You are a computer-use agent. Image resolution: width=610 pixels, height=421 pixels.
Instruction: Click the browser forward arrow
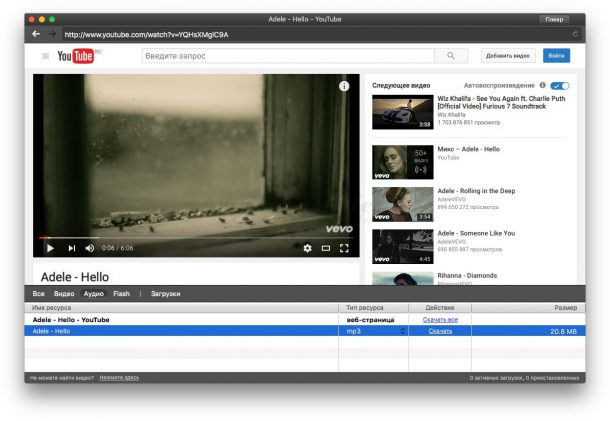(51, 34)
